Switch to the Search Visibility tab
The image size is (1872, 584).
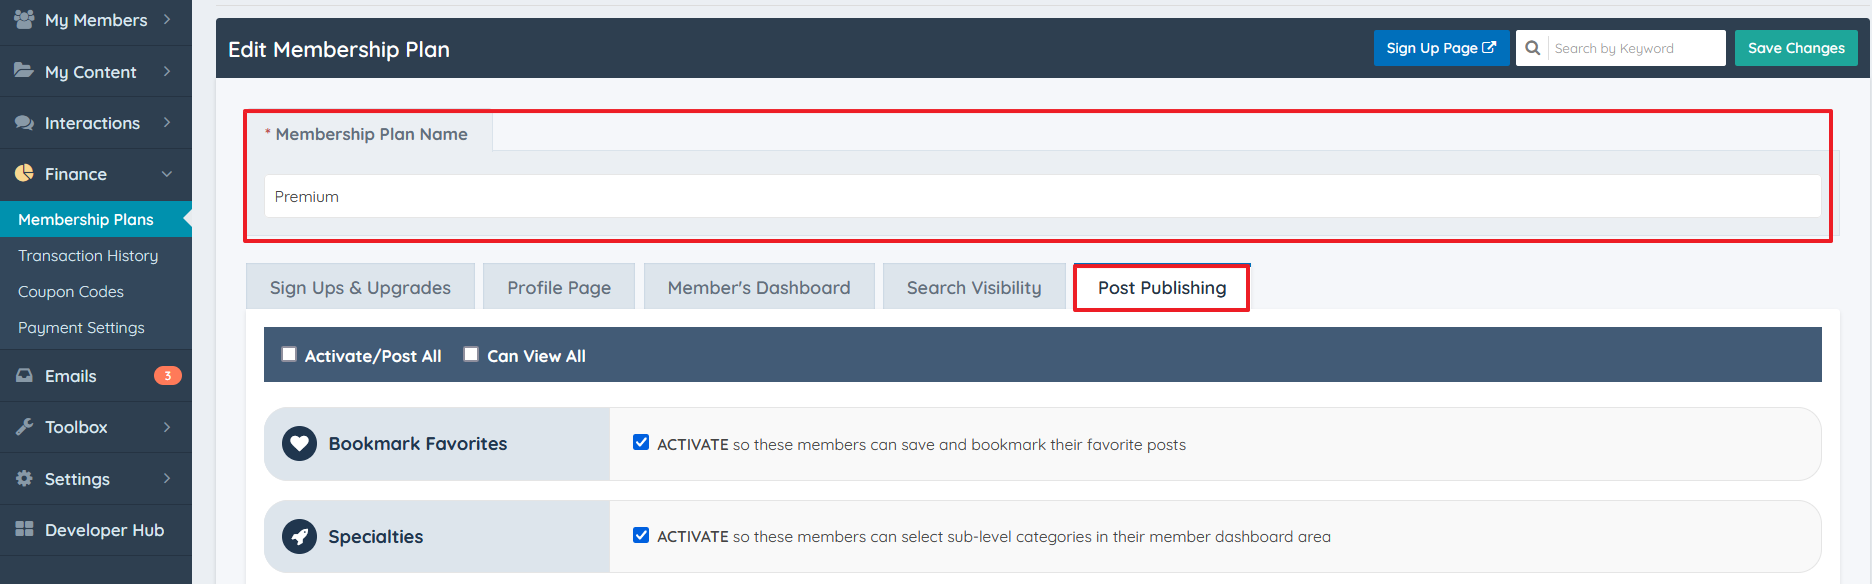tap(973, 286)
